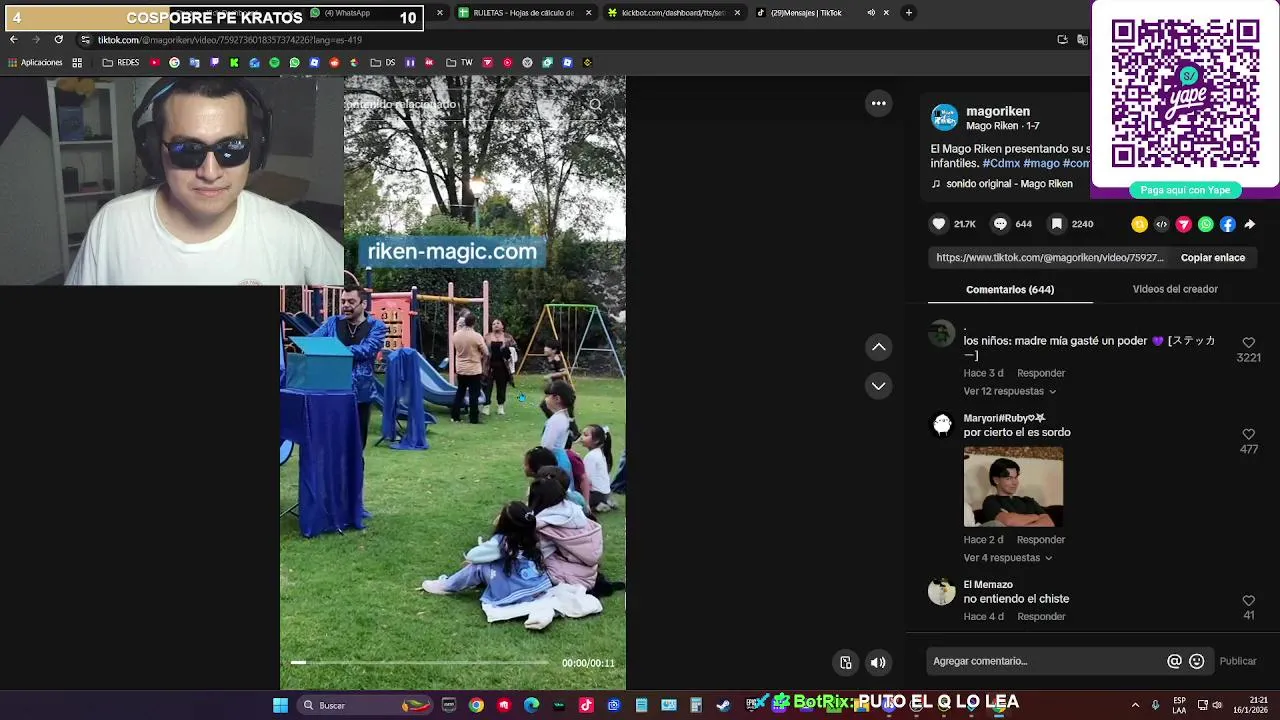The height and width of the screenshot is (720, 1280).
Task: Expand 'Ver 4 respuestas' replies
Action: (x=1007, y=558)
